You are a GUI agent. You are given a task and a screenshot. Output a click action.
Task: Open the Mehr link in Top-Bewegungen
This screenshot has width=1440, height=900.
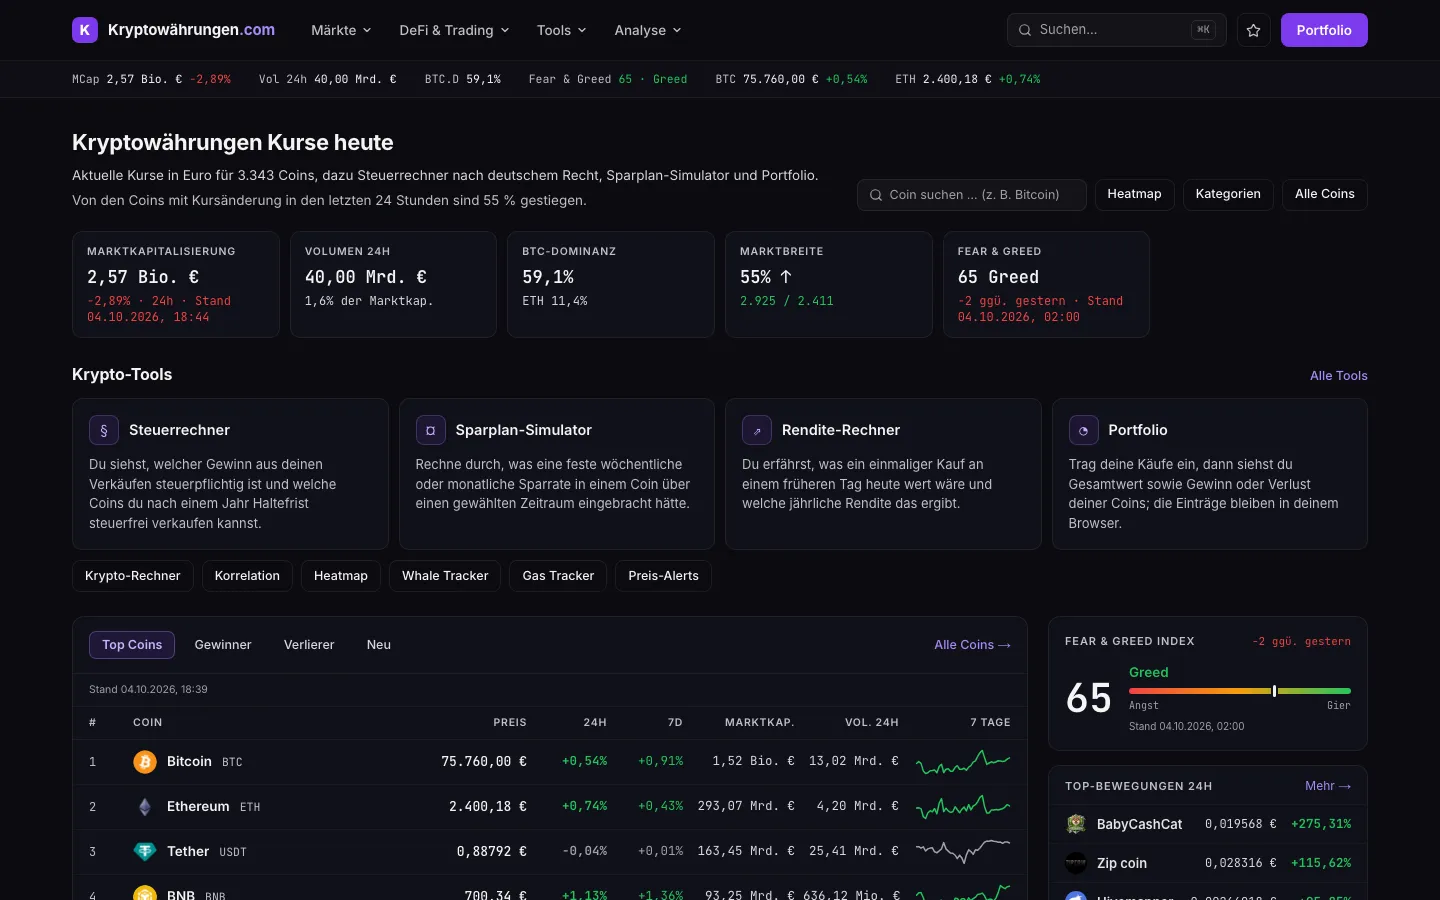pyautogui.click(x=1328, y=786)
